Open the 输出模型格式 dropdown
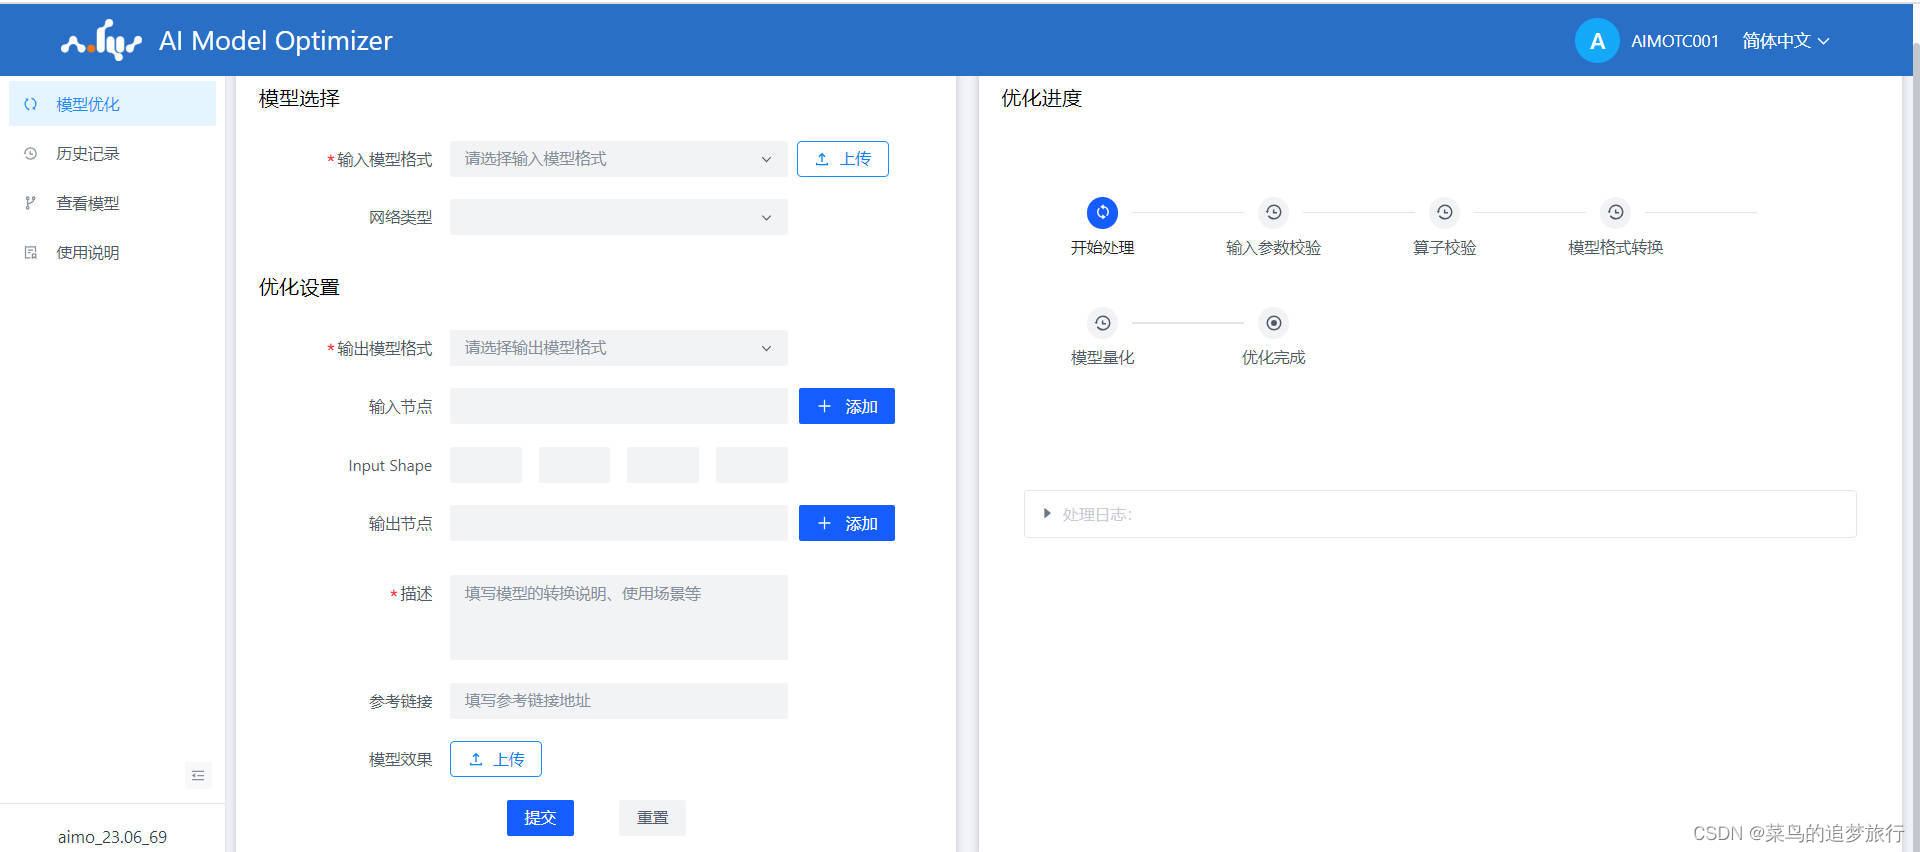 [x=619, y=348]
